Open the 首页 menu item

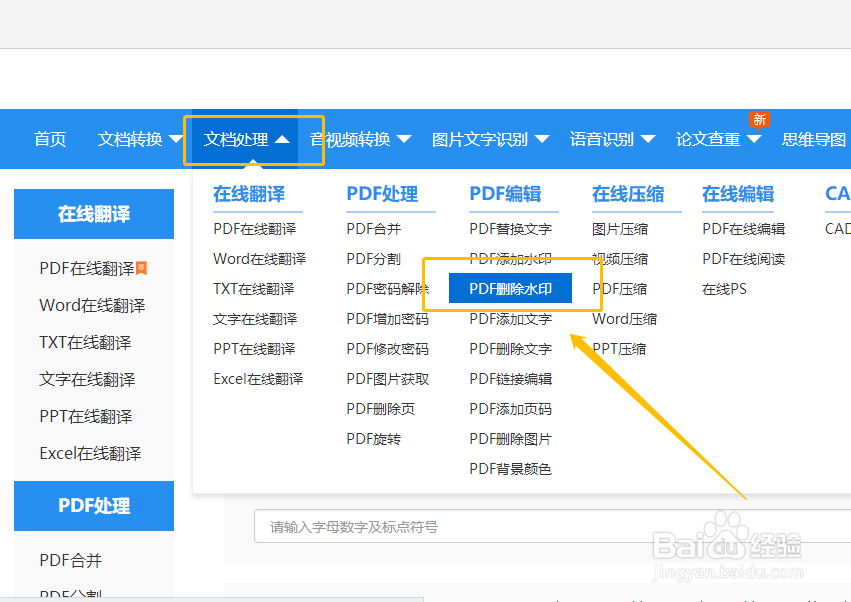(x=49, y=139)
